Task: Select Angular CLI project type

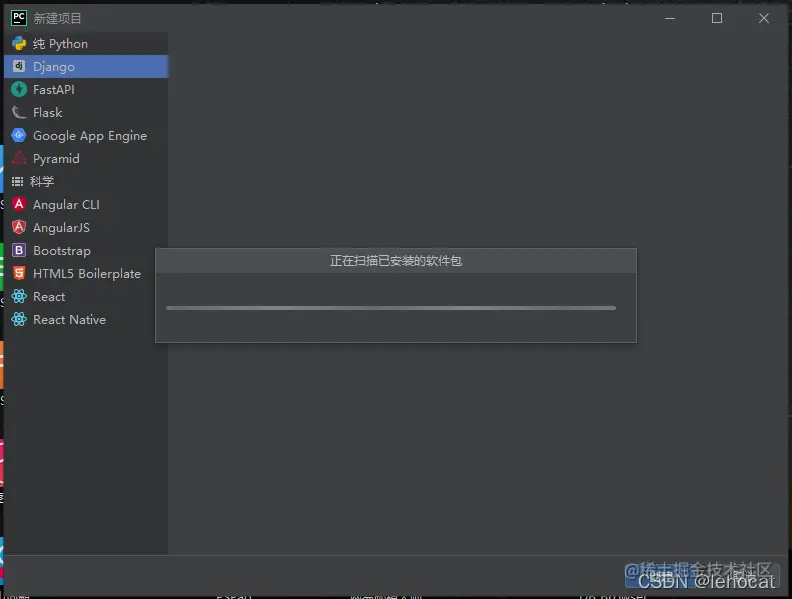Action: coord(86,204)
